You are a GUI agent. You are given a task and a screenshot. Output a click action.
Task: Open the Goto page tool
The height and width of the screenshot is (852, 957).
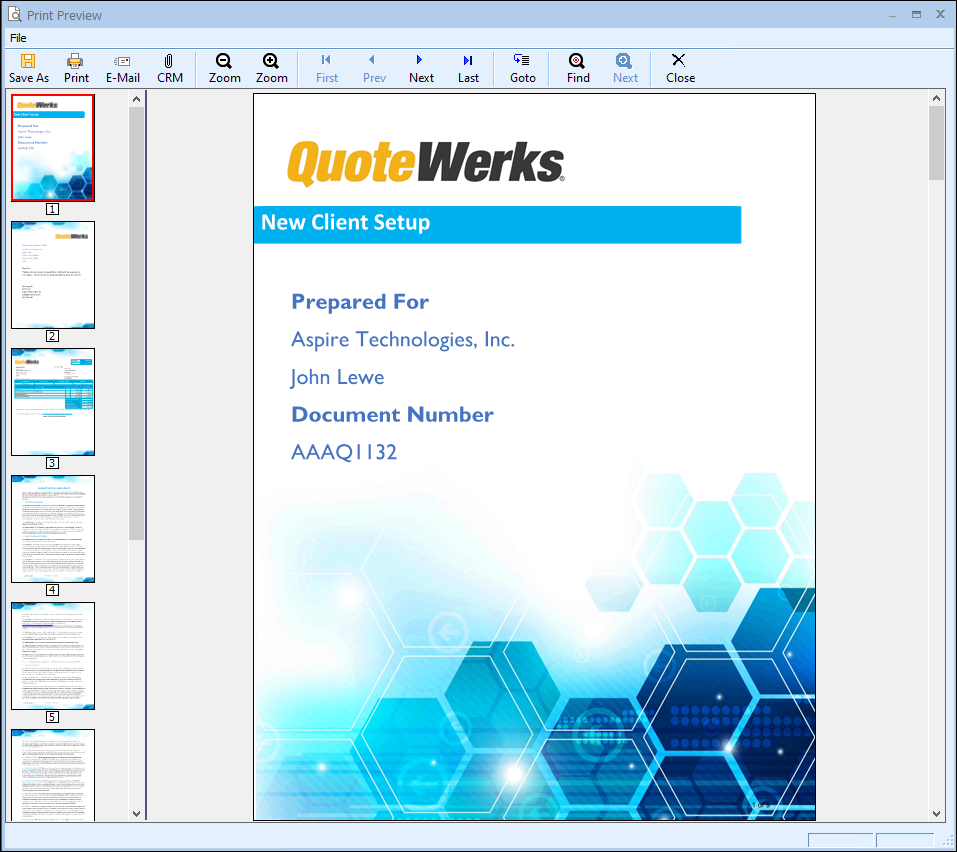pos(522,61)
